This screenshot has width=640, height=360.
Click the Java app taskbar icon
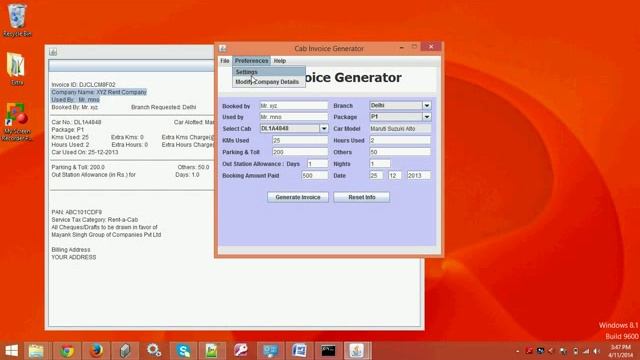point(357,351)
